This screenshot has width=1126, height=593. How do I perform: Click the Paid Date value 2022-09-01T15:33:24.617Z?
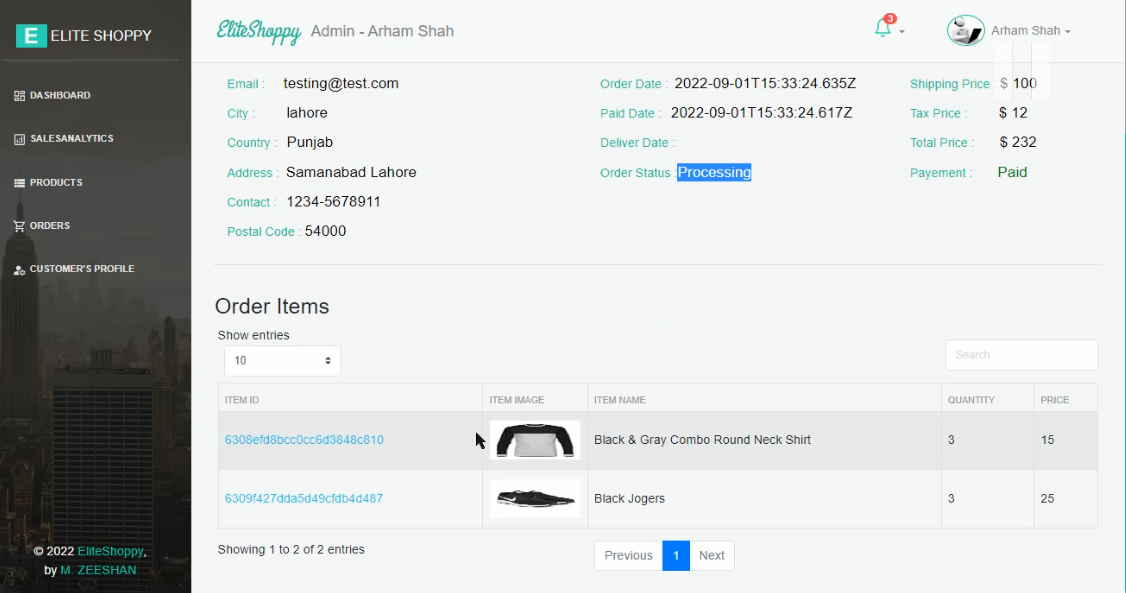761,113
